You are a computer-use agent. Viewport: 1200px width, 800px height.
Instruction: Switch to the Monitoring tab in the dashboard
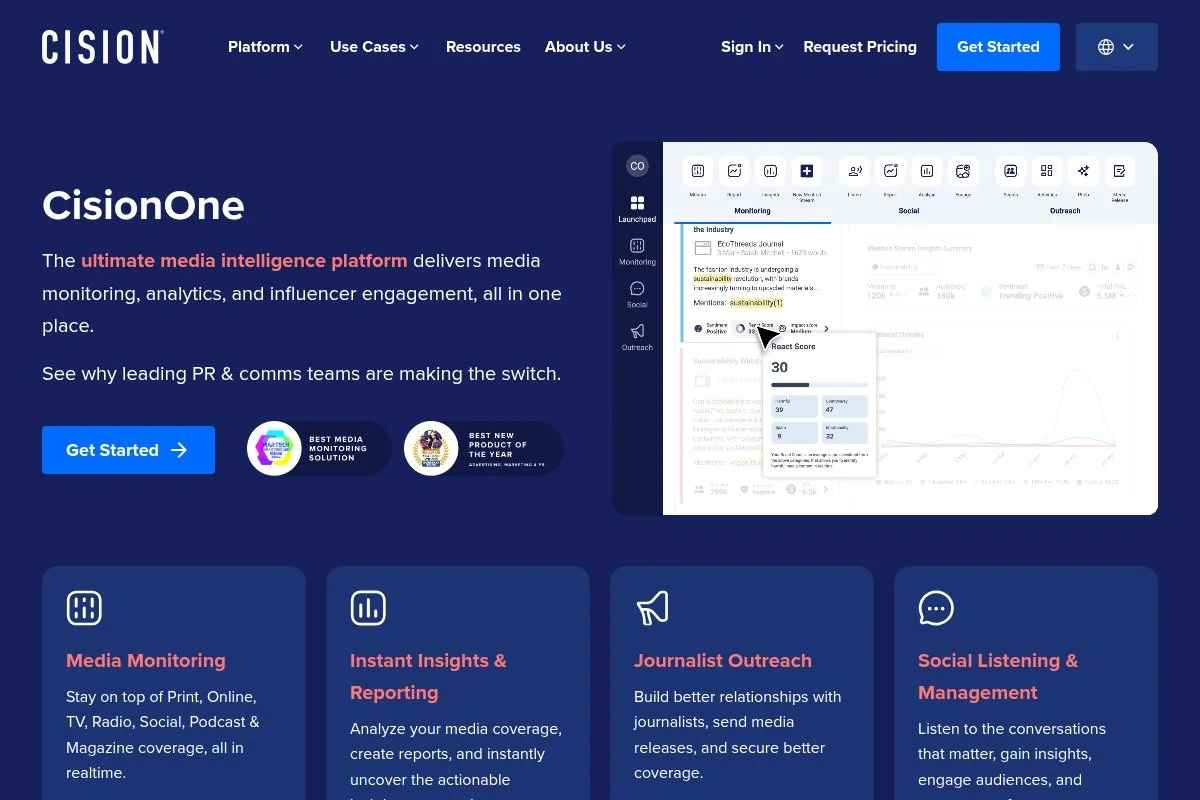[x=752, y=211]
